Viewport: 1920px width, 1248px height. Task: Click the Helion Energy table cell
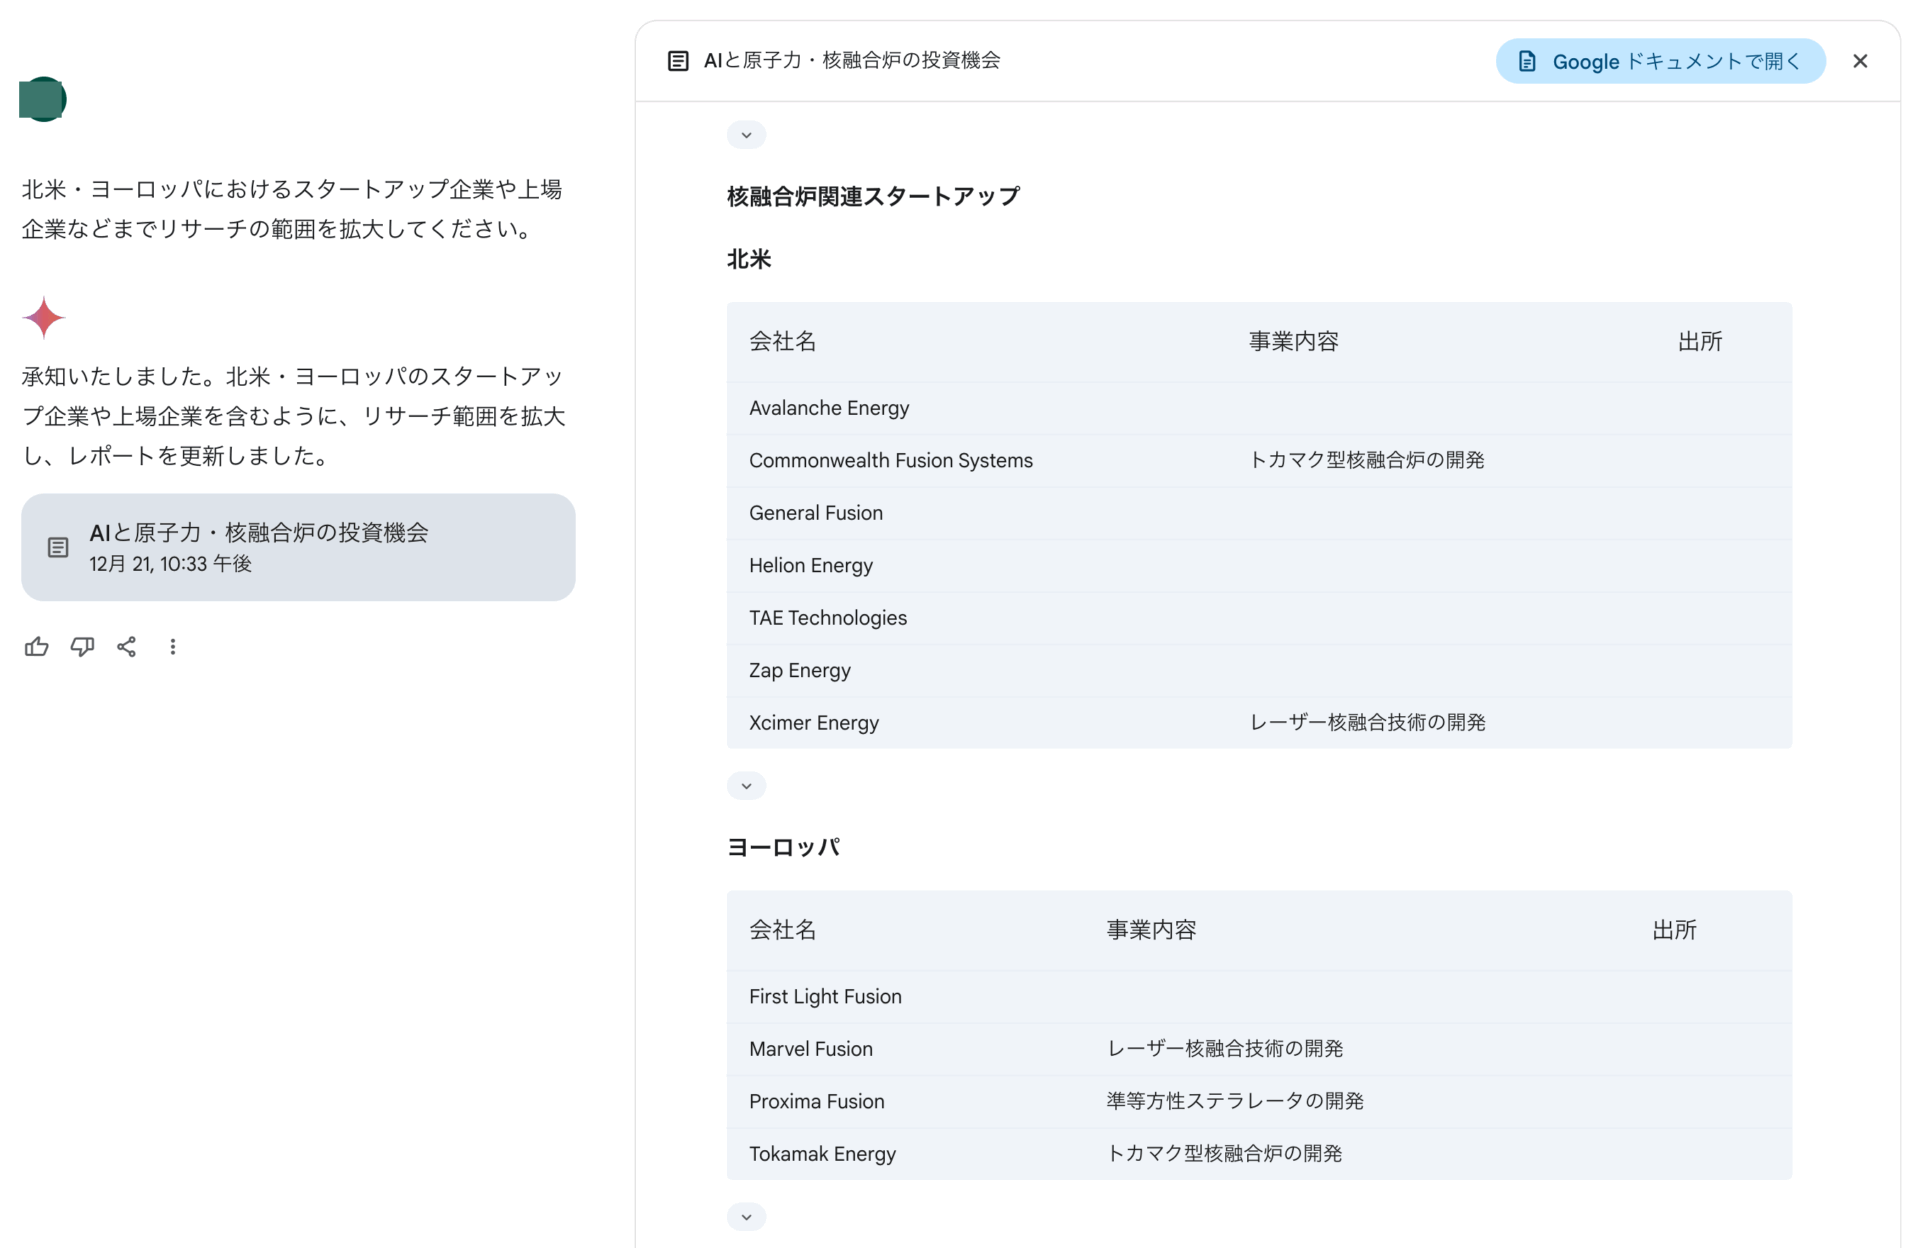(811, 566)
